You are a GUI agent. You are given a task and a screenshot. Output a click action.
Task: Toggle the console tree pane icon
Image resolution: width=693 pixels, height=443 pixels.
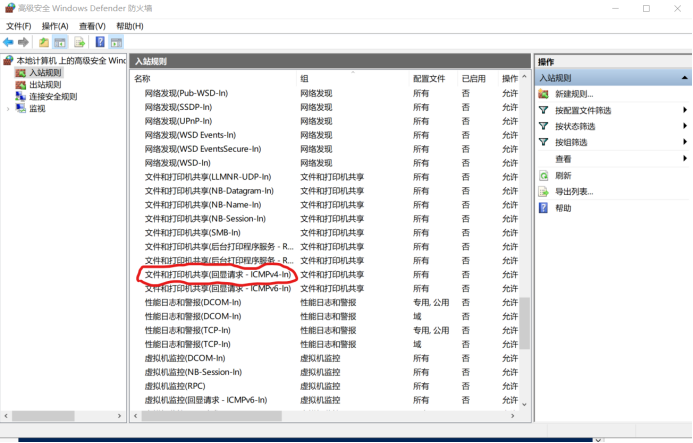coord(60,42)
